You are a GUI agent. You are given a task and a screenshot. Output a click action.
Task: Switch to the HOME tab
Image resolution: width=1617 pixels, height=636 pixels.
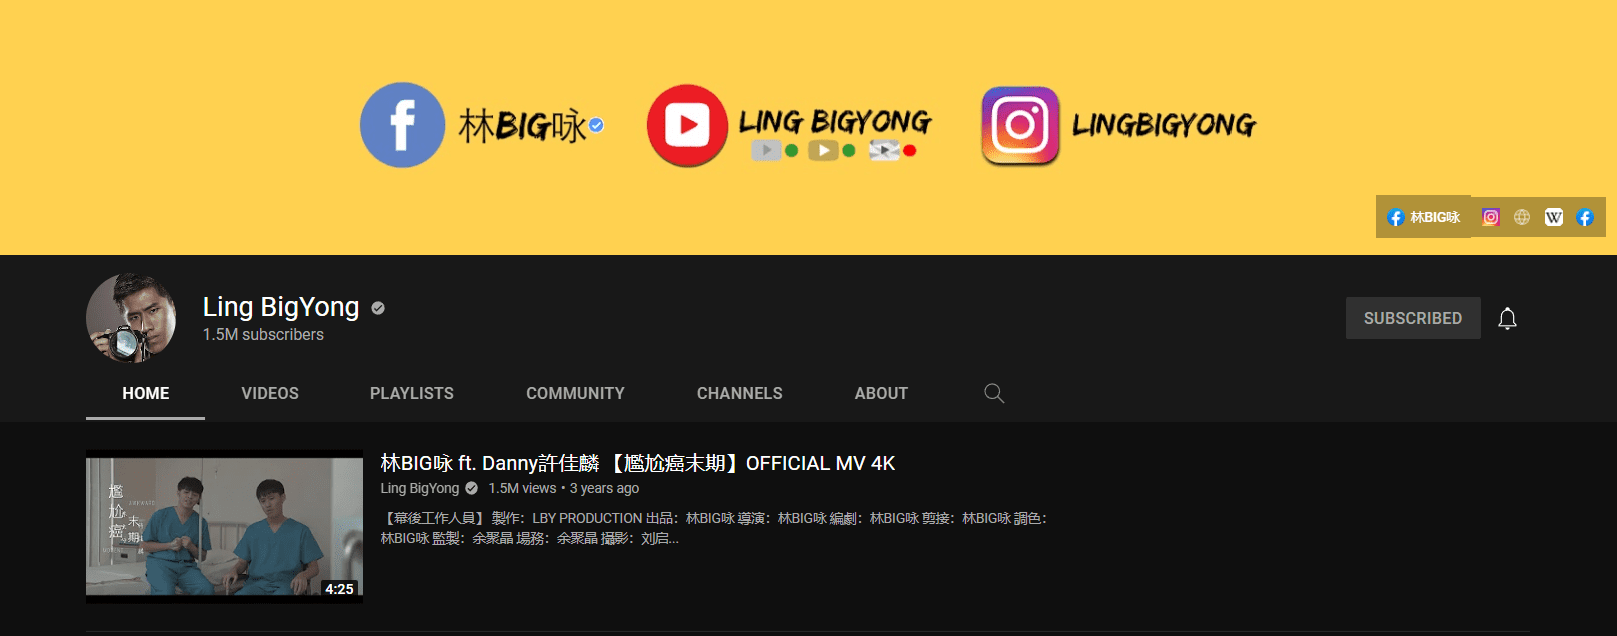tap(146, 393)
